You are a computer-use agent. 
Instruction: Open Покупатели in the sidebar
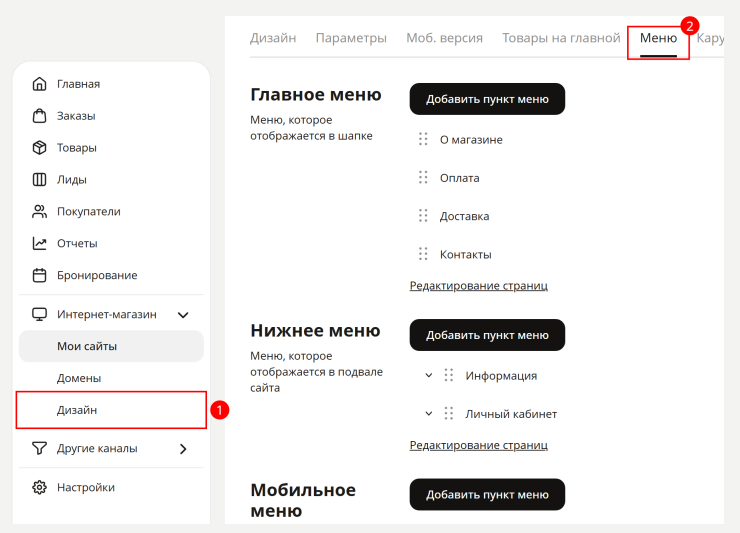point(111,212)
